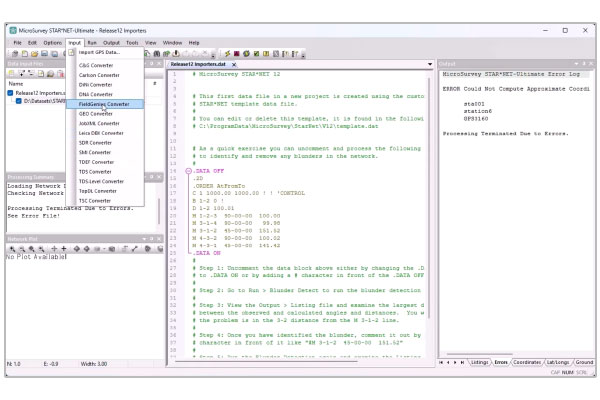Click the last output list navigation arrow
600x400 pixels.
(463, 362)
